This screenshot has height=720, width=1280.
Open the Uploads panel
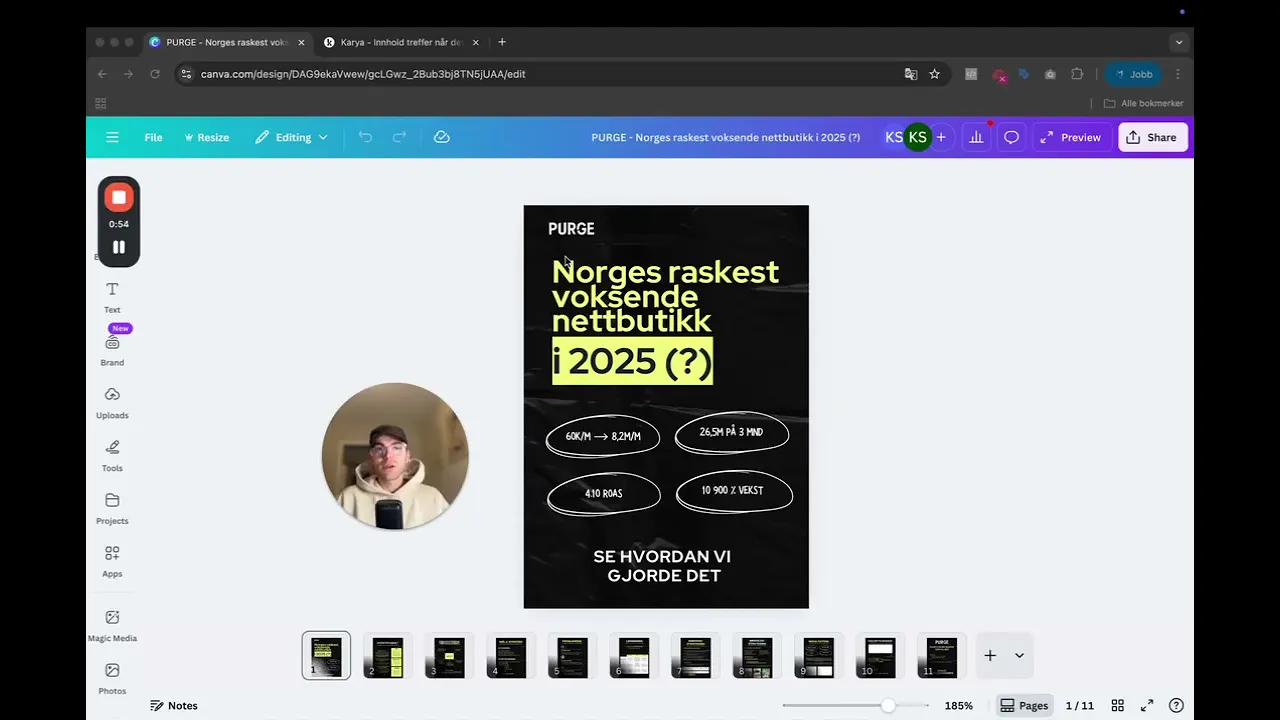tap(112, 403)
